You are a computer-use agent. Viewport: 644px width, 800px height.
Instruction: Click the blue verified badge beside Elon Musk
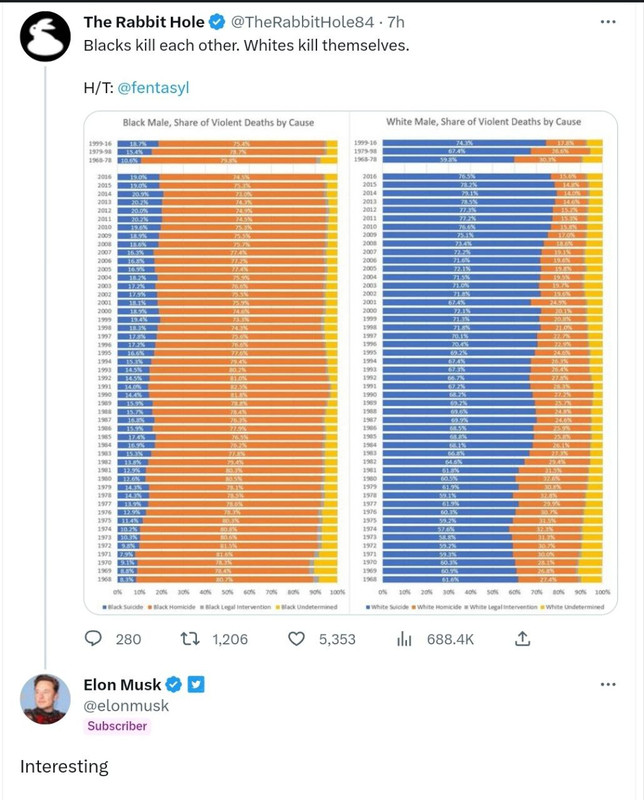coord(173,685)
